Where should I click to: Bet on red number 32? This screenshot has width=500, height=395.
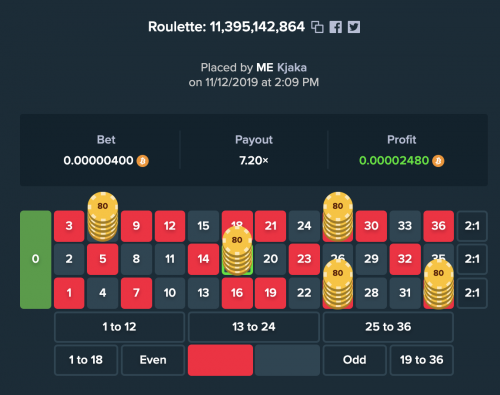(x=405, y=259)
